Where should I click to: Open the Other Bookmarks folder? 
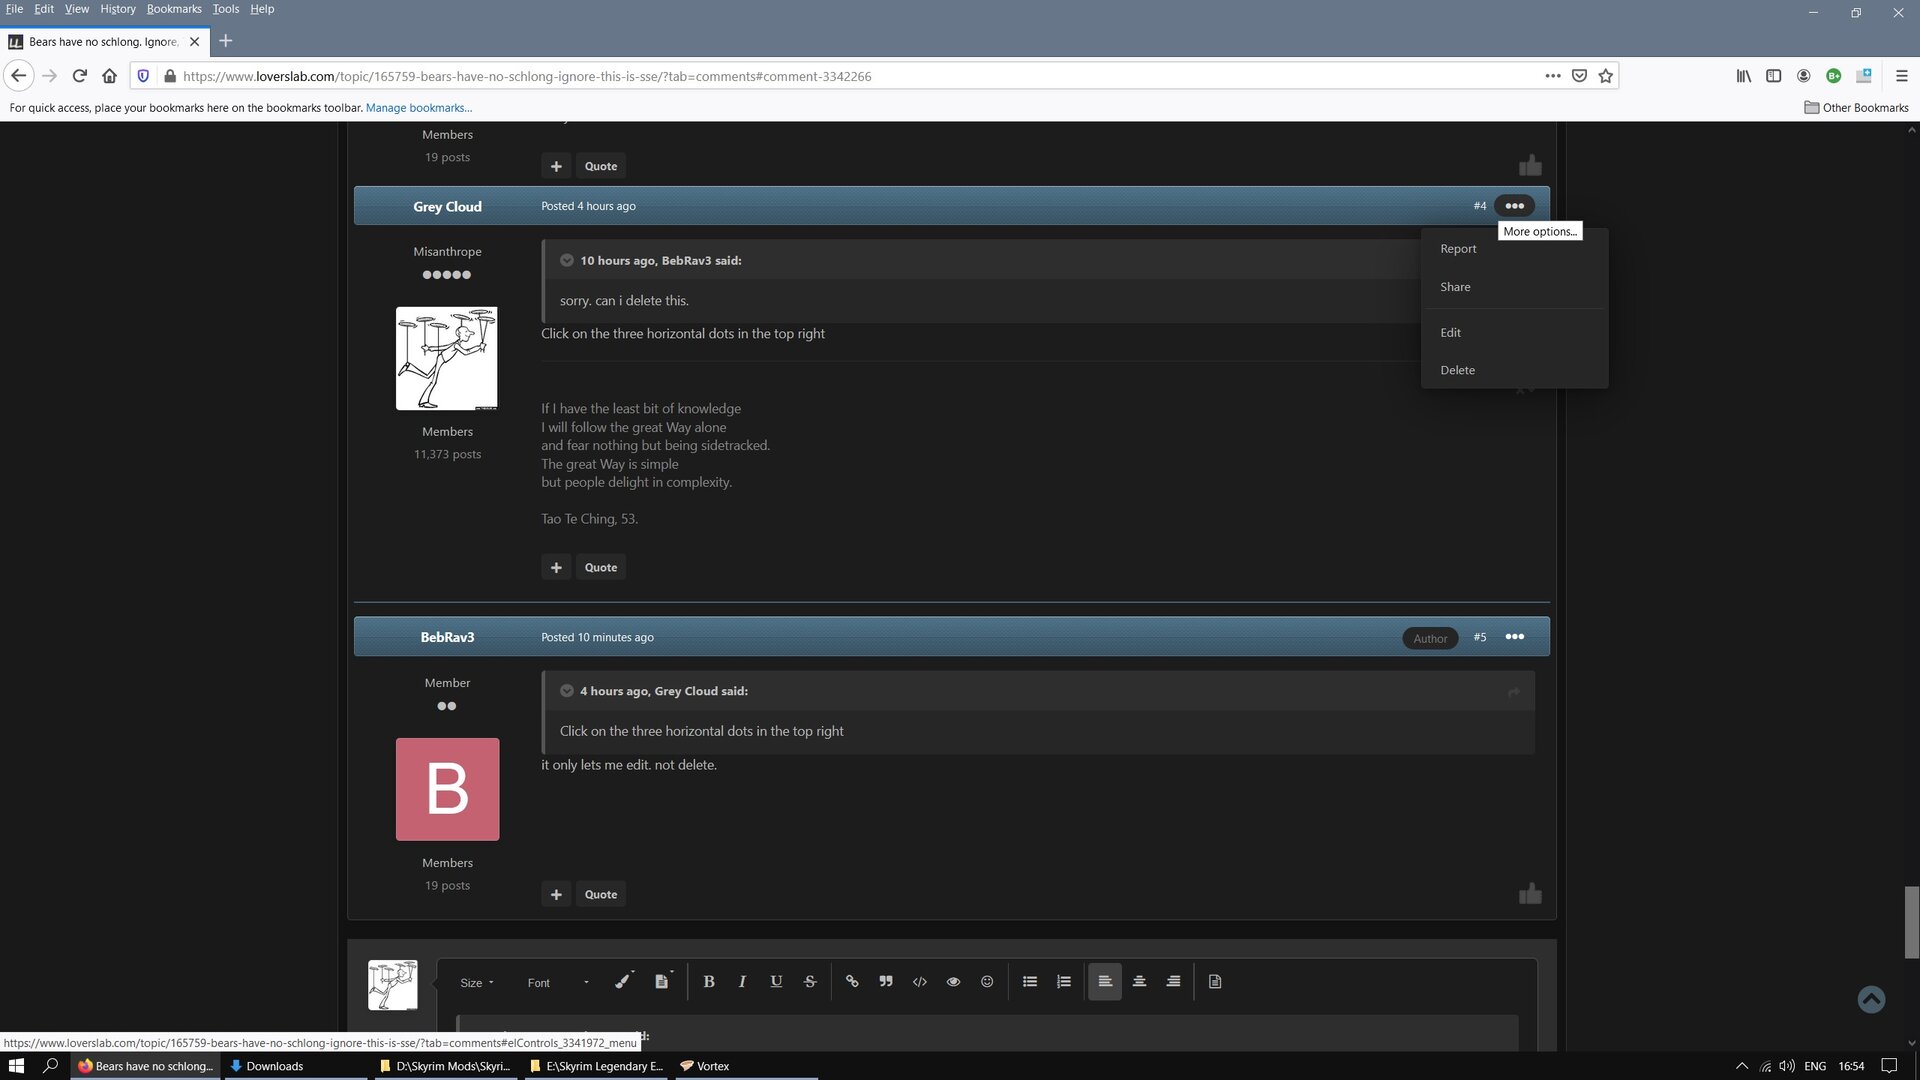click(x=1856, y=108)
